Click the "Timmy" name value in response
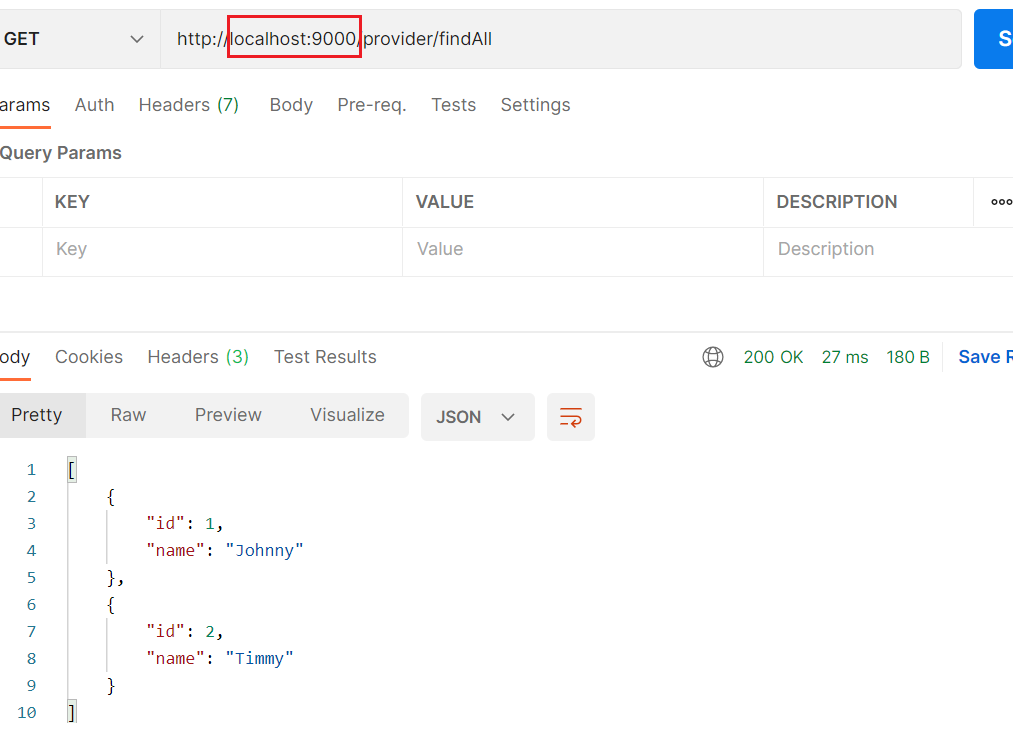 tap(259, 658)
